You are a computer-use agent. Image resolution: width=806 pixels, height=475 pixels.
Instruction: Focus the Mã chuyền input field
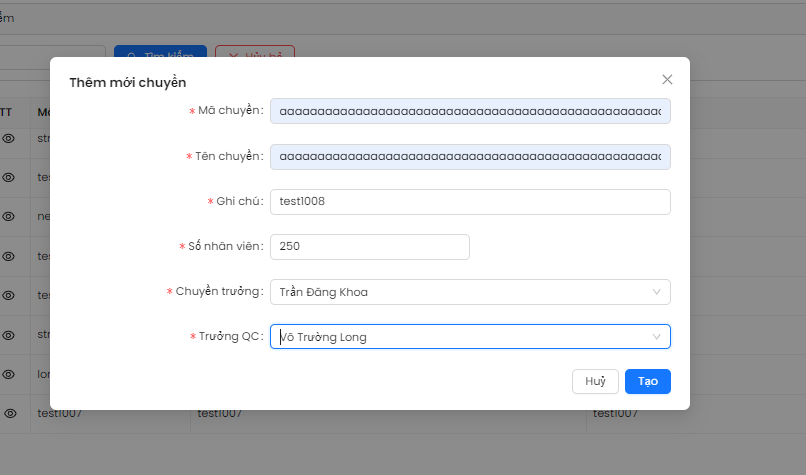click(469, 111)
